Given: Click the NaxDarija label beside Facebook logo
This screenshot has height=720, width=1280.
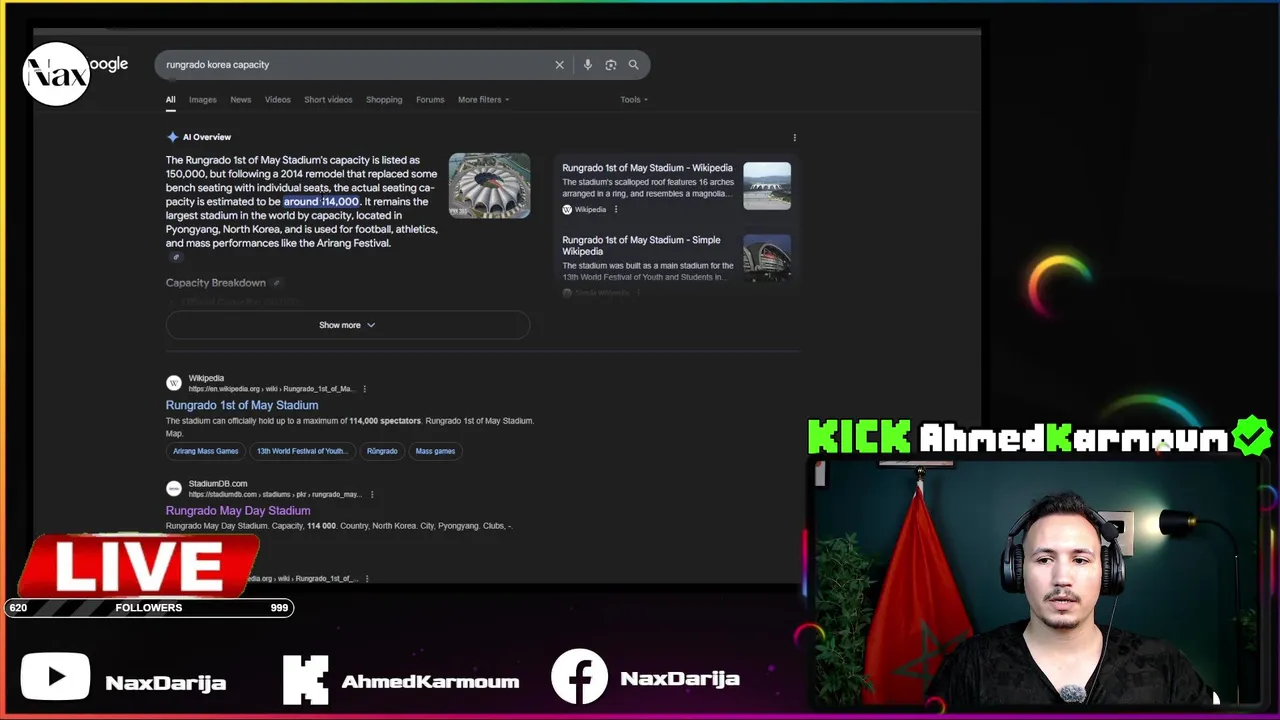Looking at the screenshot, I should (680, 678).
